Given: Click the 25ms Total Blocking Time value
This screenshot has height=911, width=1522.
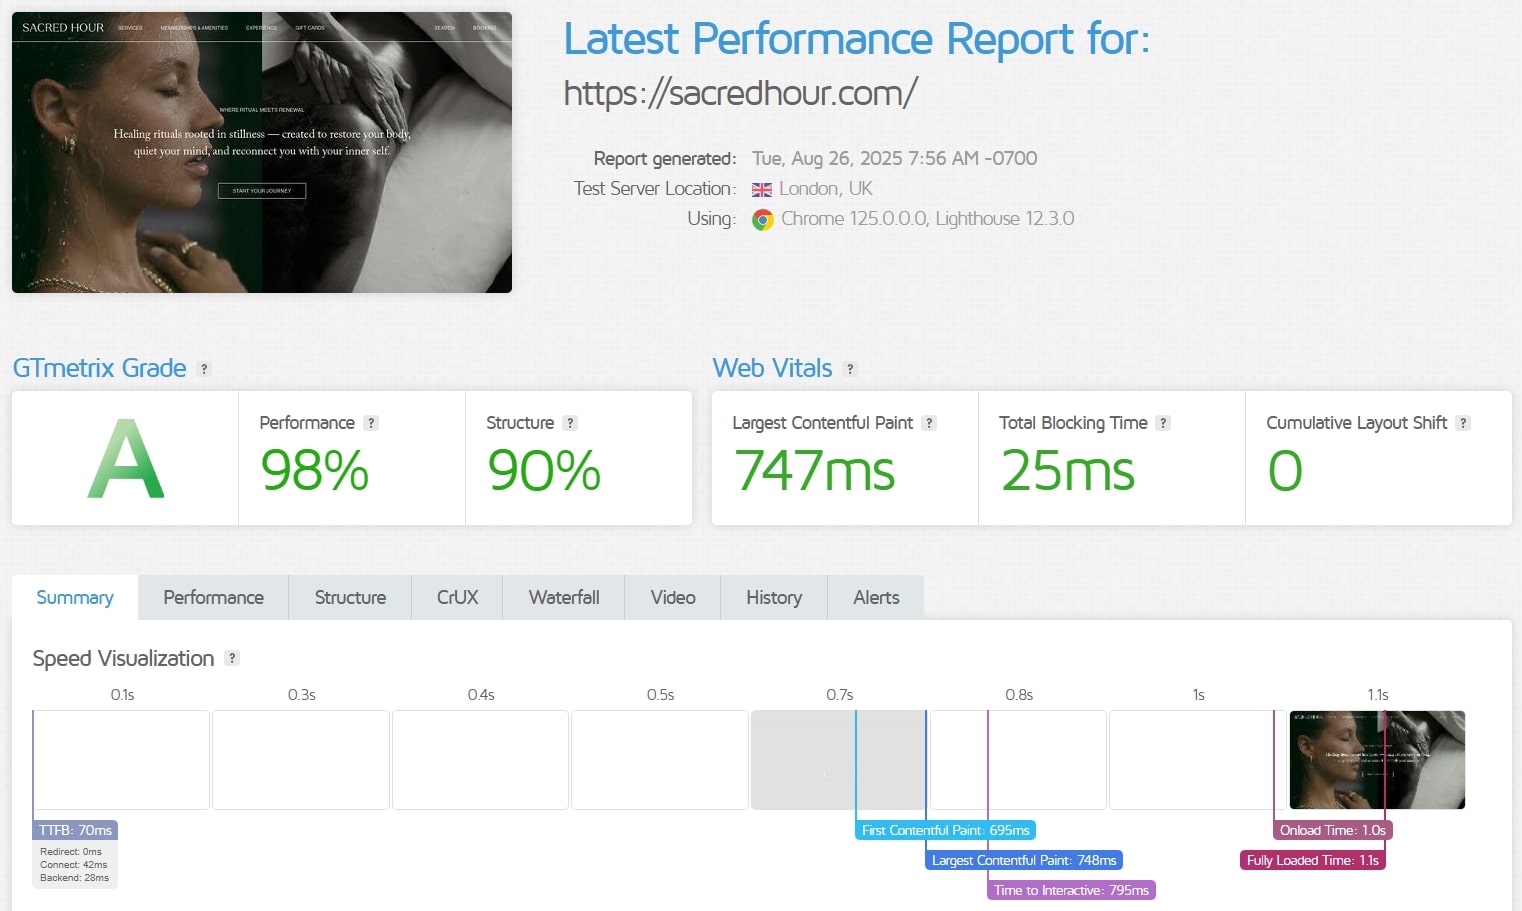Looking at the screenshot, I should 1068,470.
